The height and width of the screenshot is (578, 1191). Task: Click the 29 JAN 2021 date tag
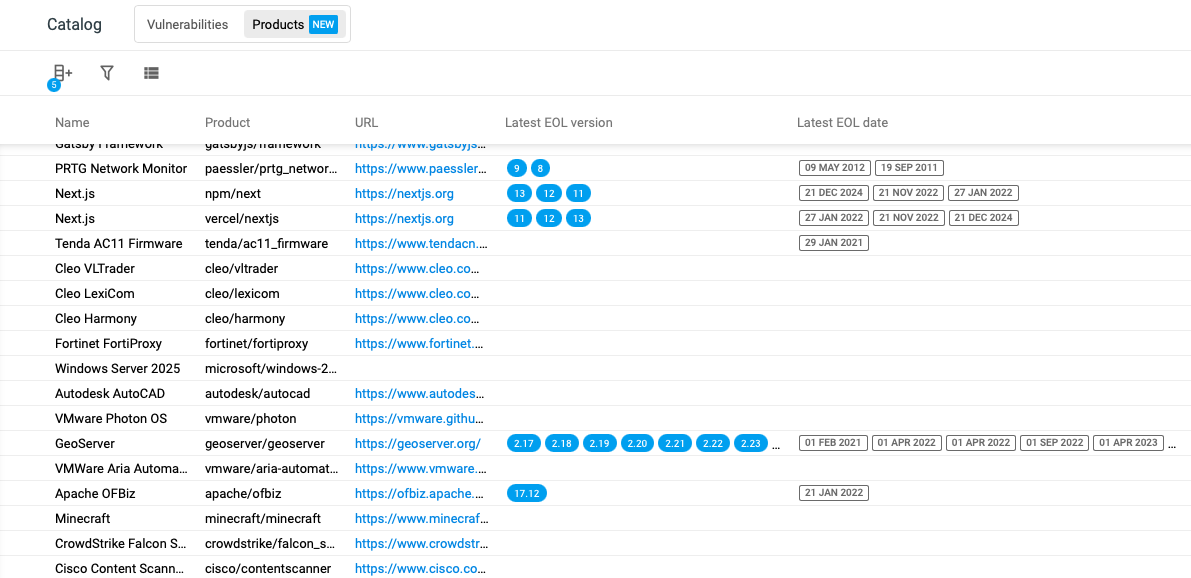(833, 243)
